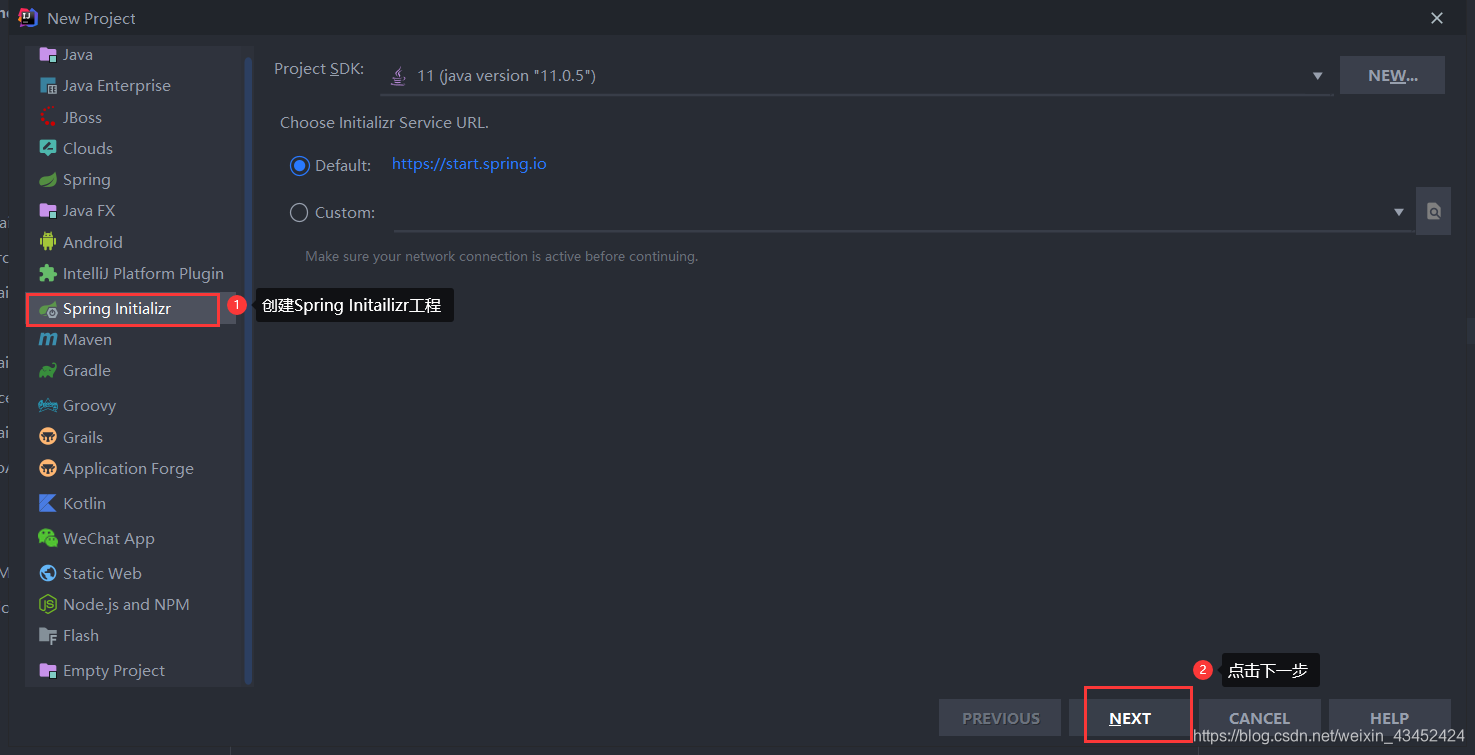The height and width of the screenshot is (755, 1475).
Task: Click the 'Empty Project' text label
Action: point(114,670)
